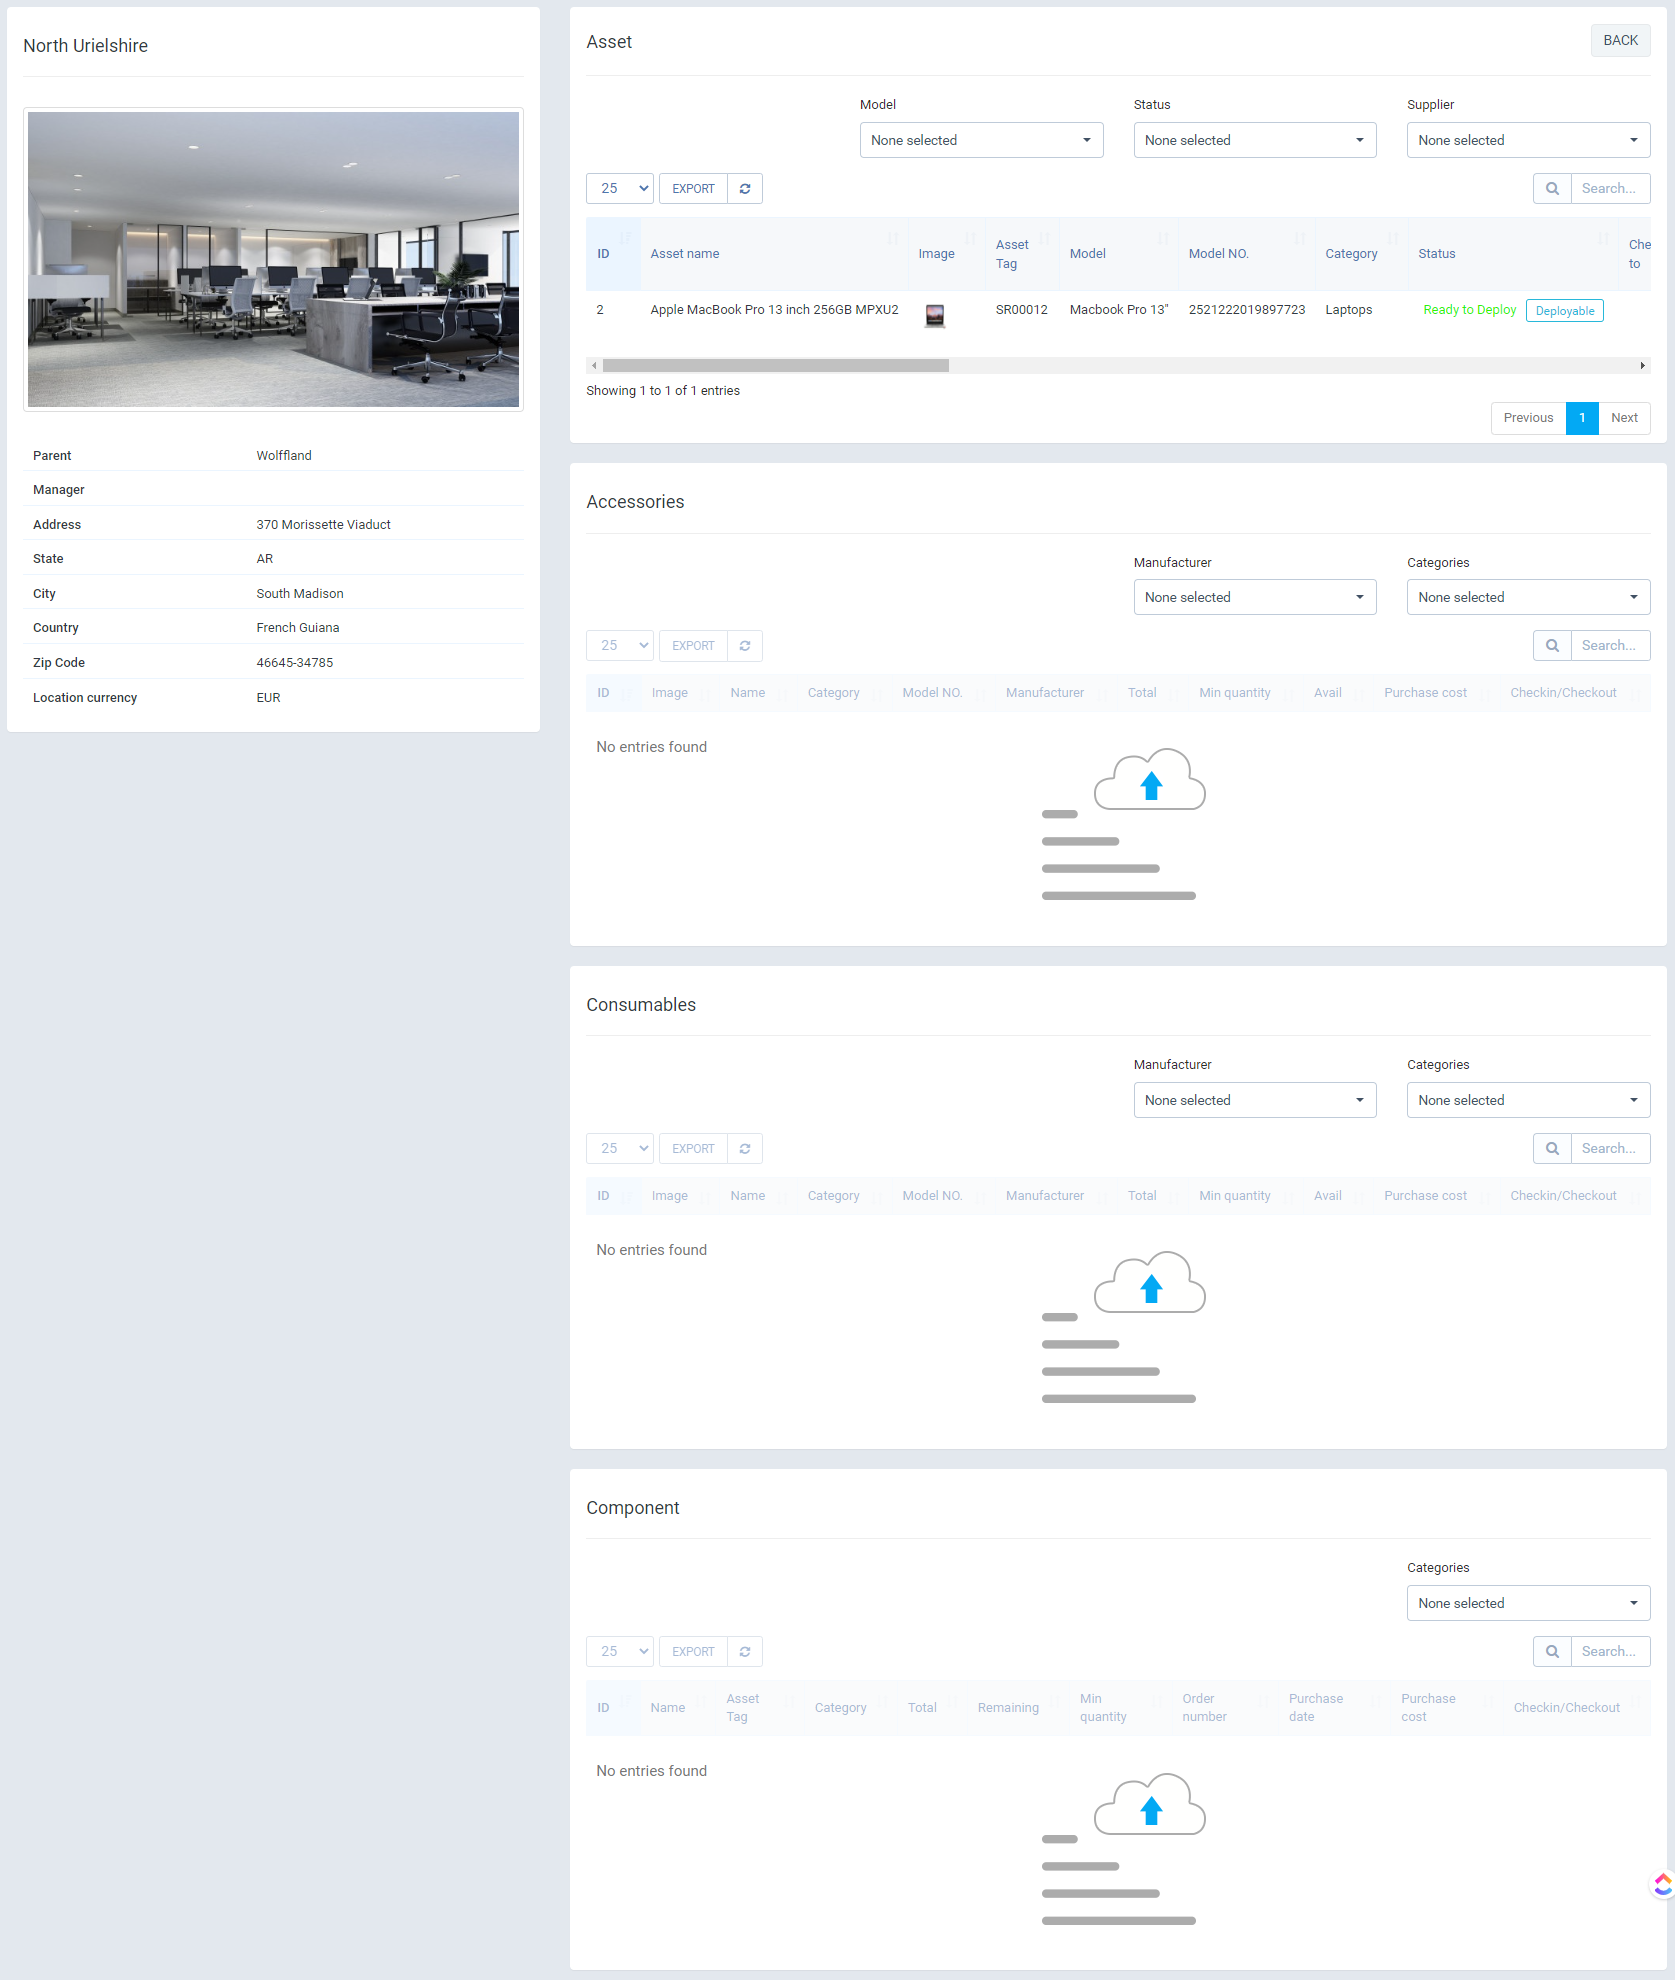1675x1980 pixels.
Task: Refresh the Consumables table
Action: [x=745, y=1148]
